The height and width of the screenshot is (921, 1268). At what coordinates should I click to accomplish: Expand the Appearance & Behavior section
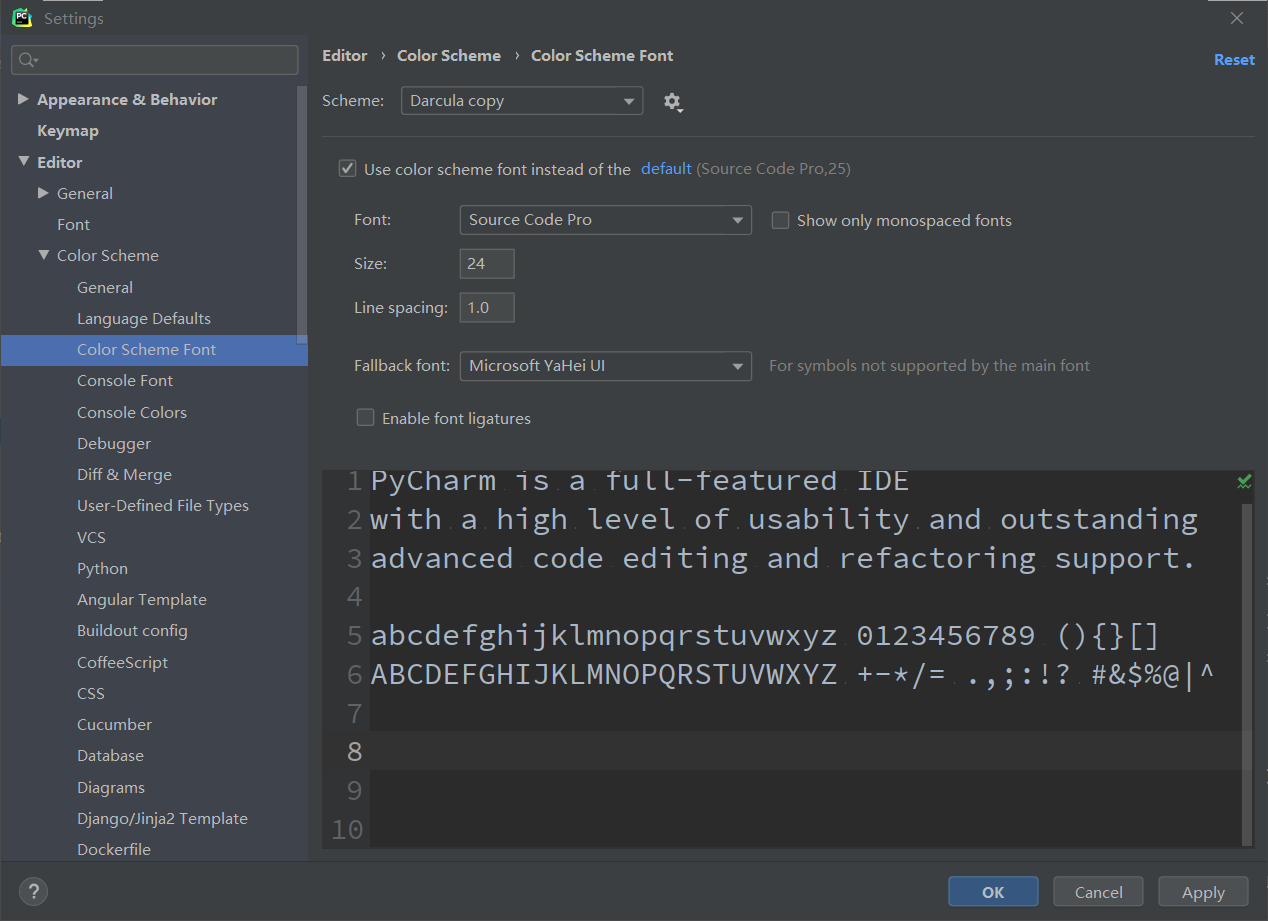24,99
